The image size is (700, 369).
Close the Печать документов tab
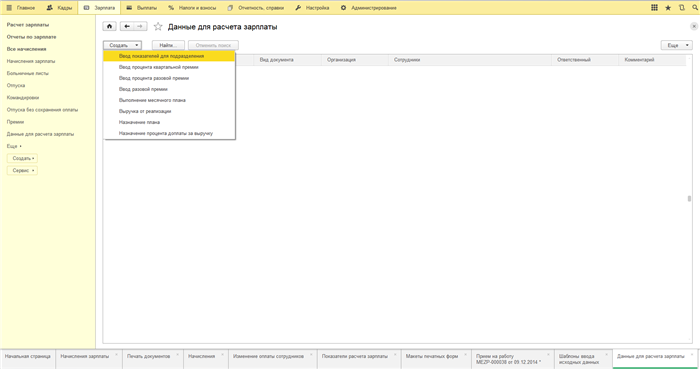pos(179,354)
